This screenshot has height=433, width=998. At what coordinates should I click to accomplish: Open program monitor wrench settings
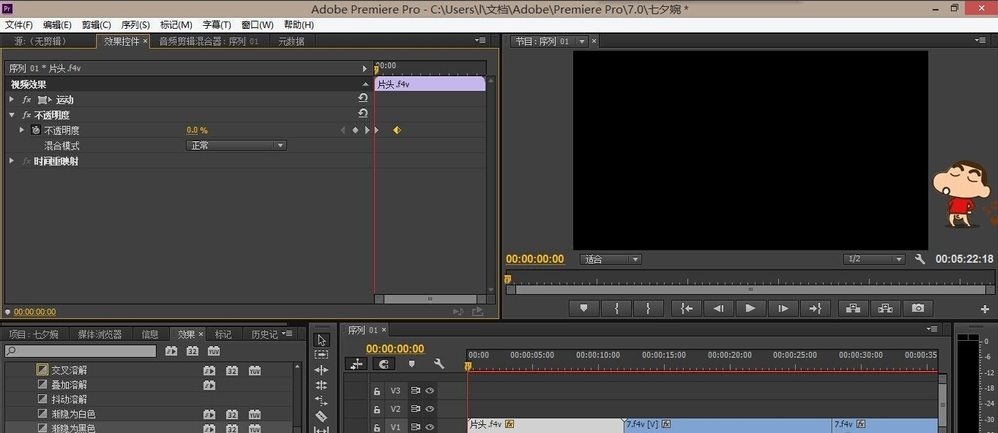click(920, 259)
